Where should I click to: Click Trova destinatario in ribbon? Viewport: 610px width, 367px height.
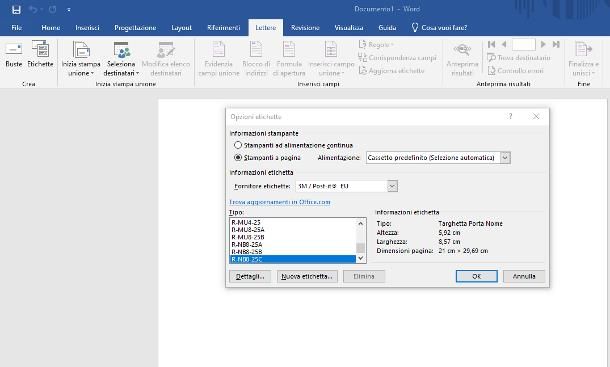[519, 58]
